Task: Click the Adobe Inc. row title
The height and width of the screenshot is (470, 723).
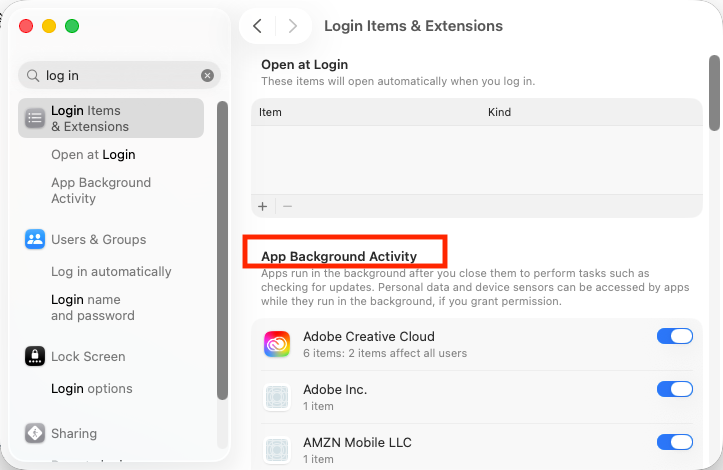Action: coord(335,389)
